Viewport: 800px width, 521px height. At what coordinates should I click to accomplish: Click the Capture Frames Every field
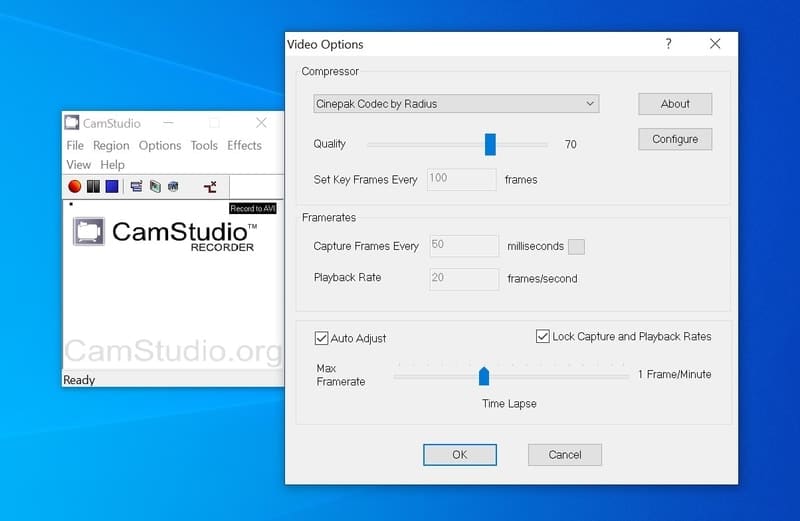[464, 246]
